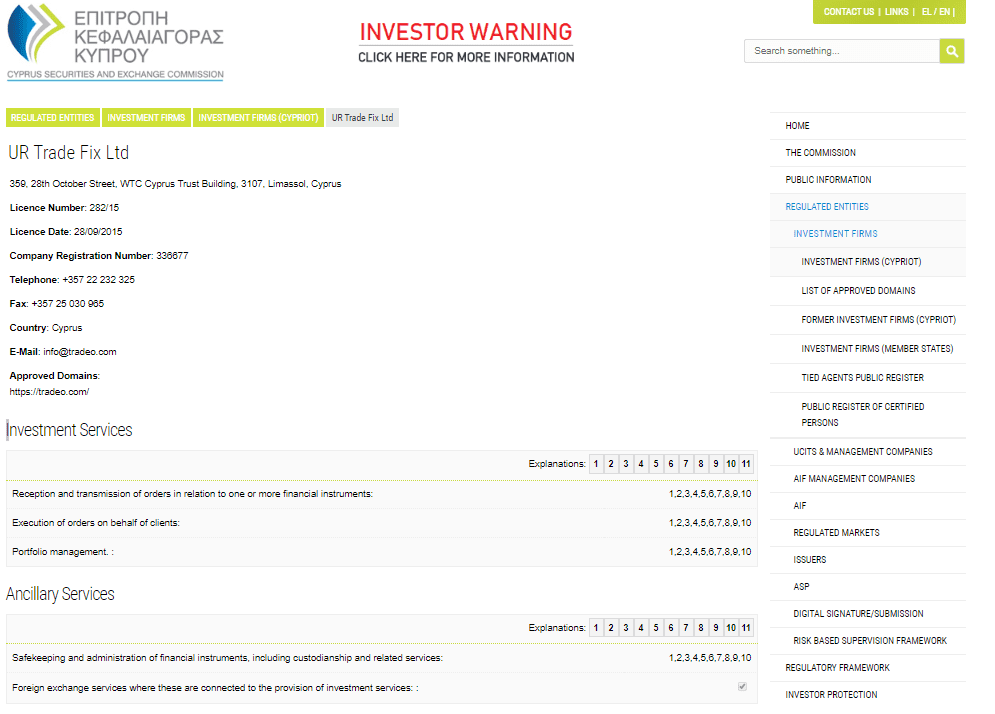Open explanation number 11 in Investment Services
Screen dimensions: 995x714
[x=745, y=463]
